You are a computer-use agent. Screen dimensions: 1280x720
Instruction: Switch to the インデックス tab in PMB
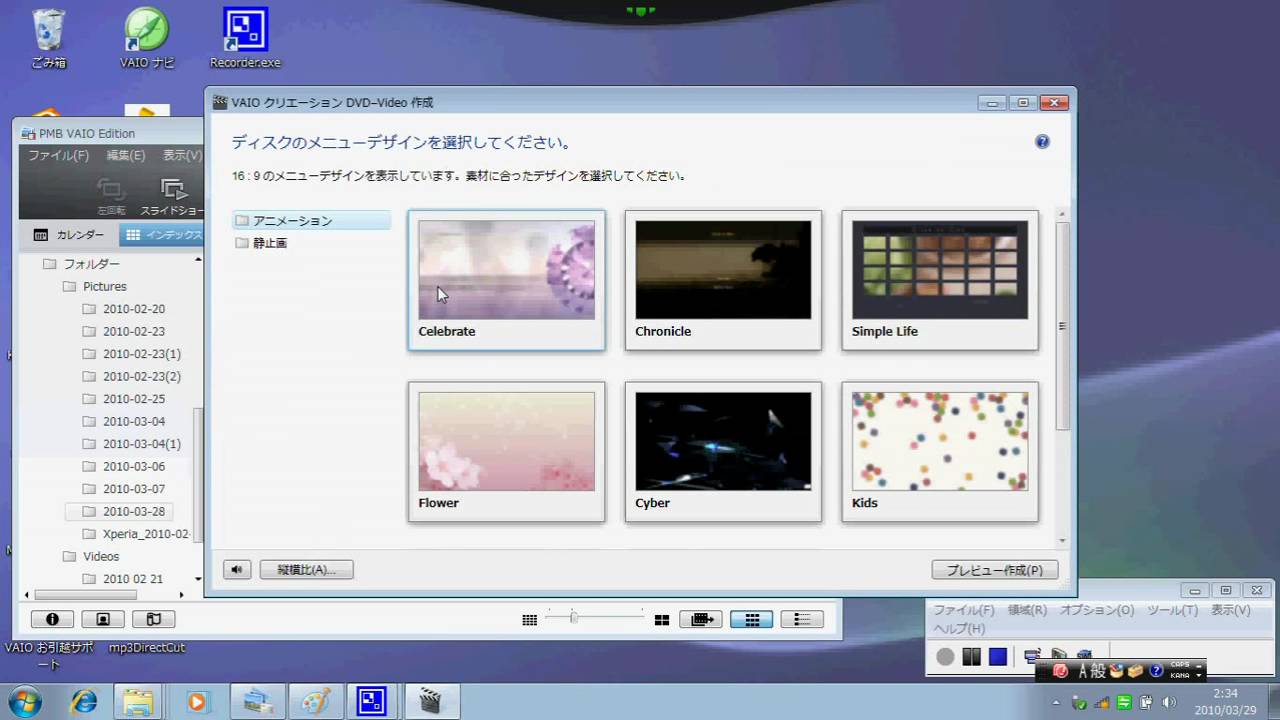pos(163,235)
